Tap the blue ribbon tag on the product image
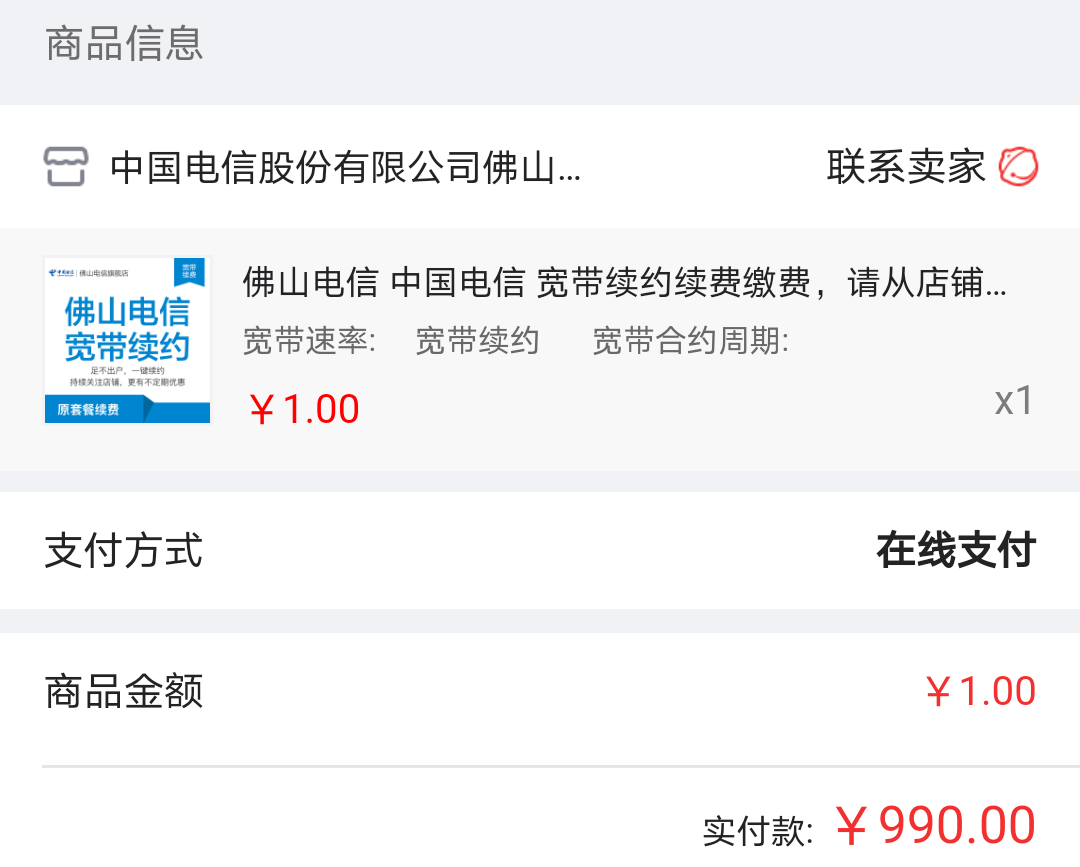The width and height of the screenshot is (1080, 867). pos(189,272)
